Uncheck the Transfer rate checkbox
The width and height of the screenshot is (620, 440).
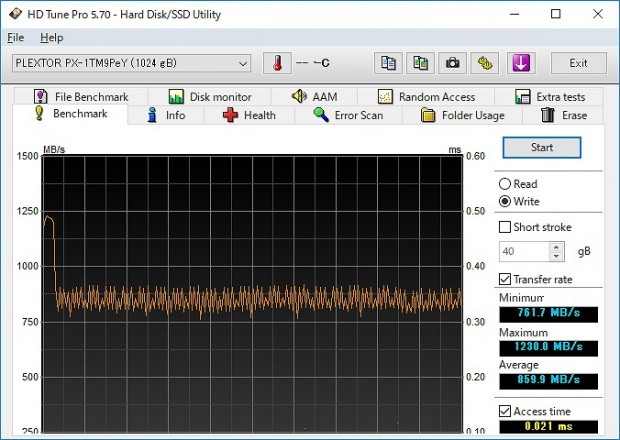[x=505, y=279]
